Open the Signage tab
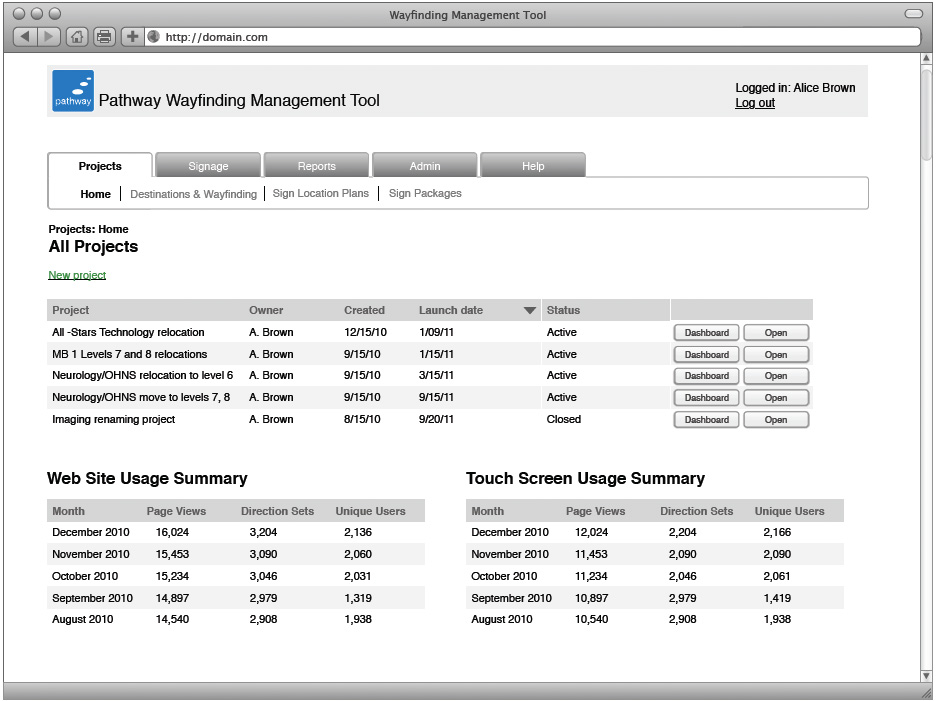Screen dimensions: 937x701 point(208,166)
